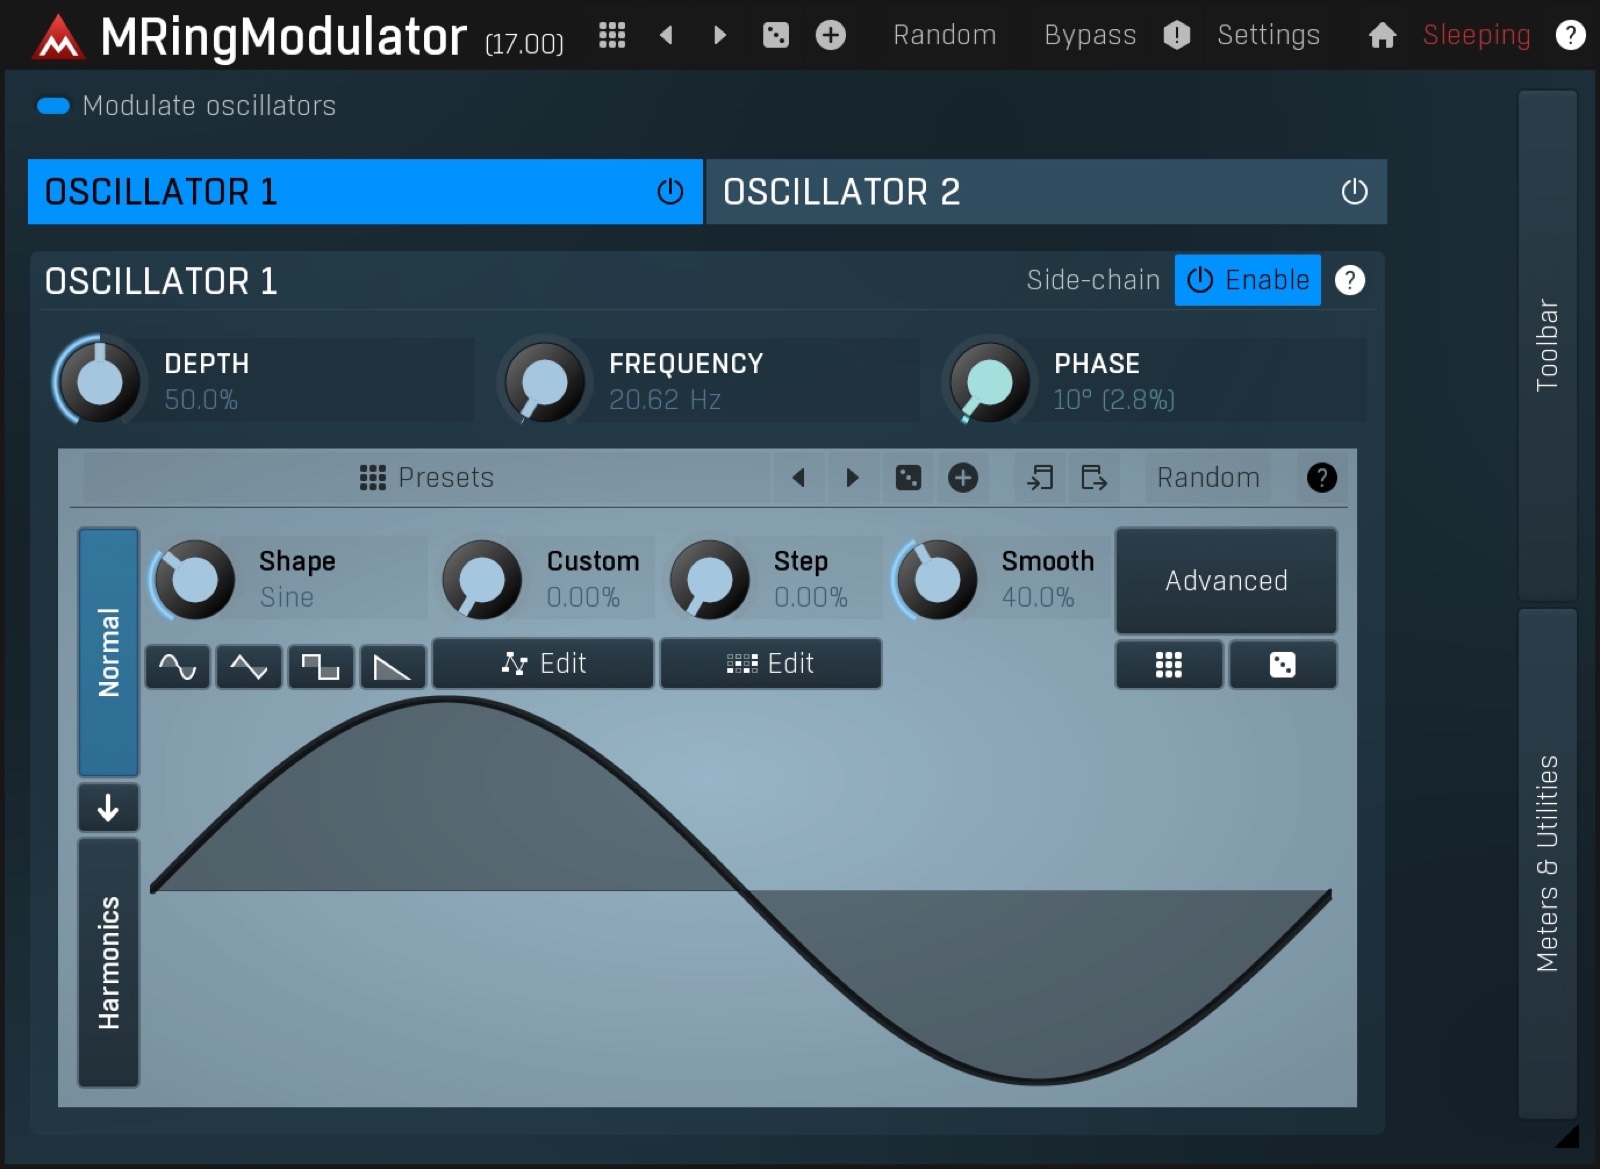This screenshot has height=1169, width=1600.
Task: Click the title bar add preset plus icon
Action: [830, 35]
